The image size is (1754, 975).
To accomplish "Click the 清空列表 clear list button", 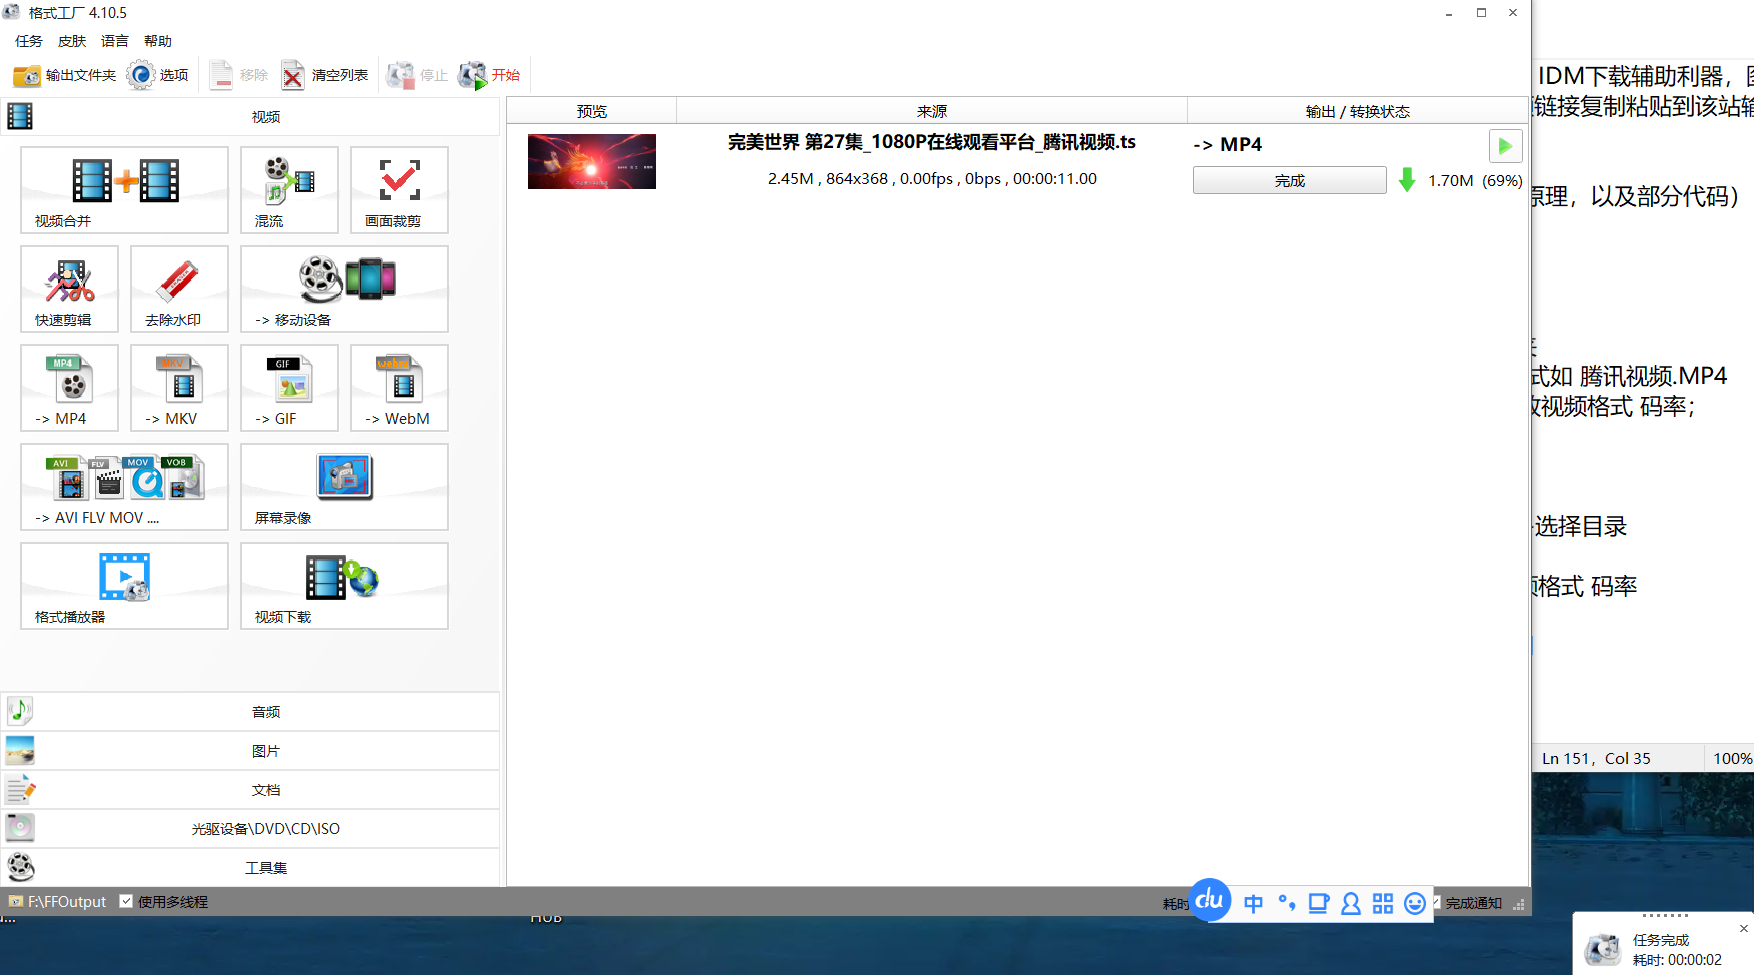I will coord(325,75).
